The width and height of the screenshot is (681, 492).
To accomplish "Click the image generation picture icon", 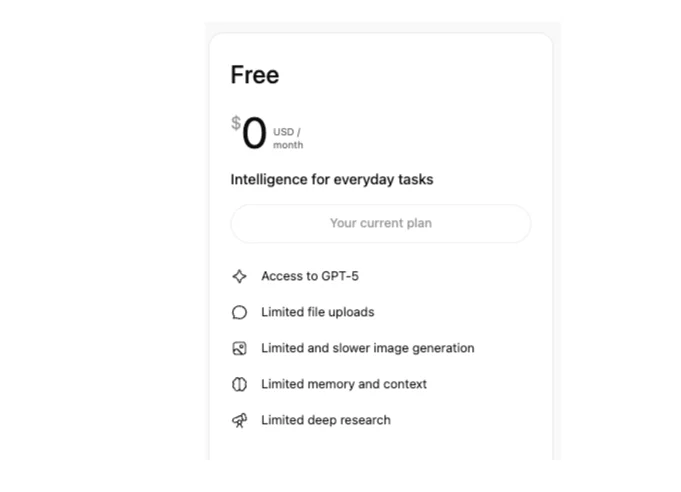I will click(x=239, y=348).
